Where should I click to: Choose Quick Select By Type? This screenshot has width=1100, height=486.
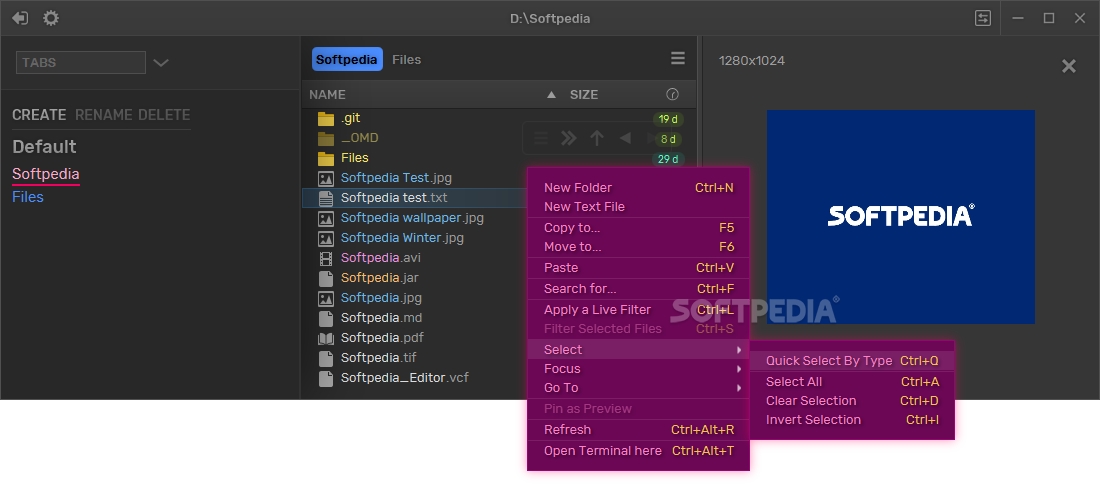point(852,360)
